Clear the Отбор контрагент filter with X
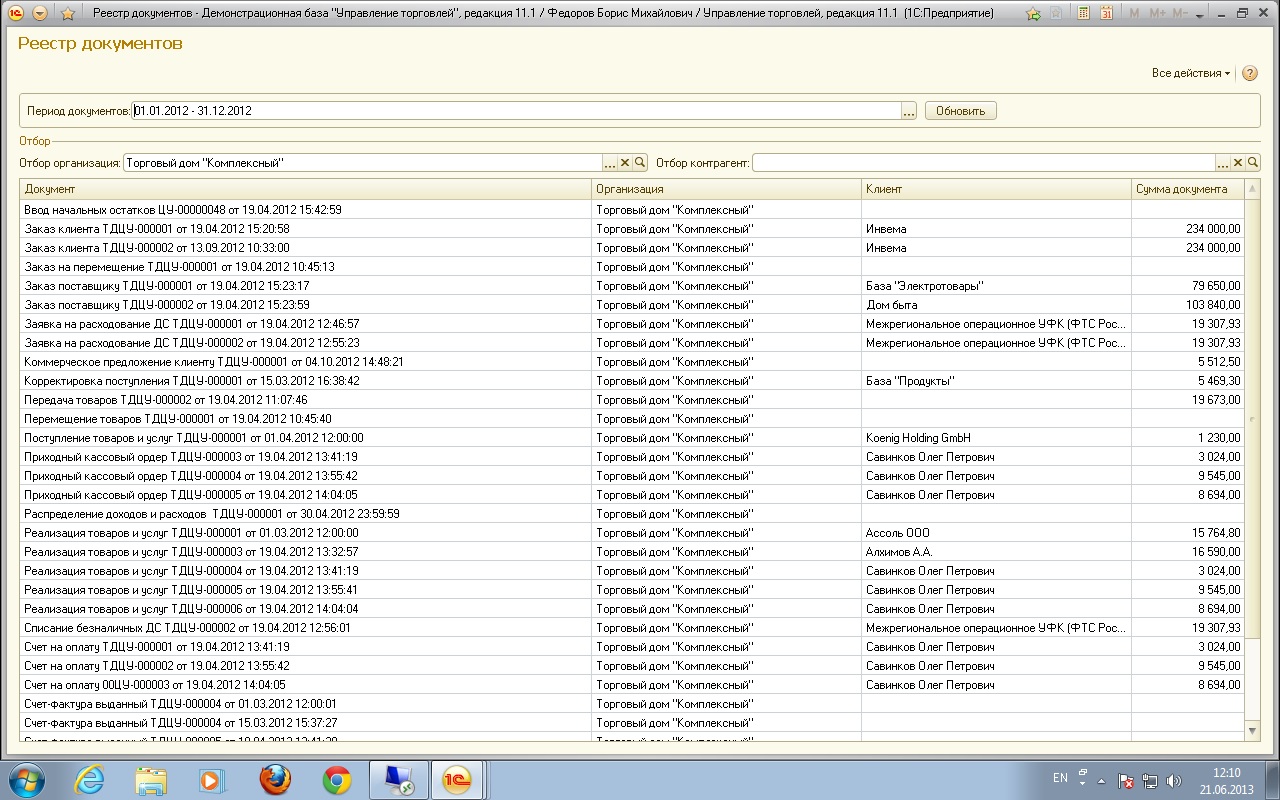This screenshot has height=800, width=1280. coord(1237,162)
